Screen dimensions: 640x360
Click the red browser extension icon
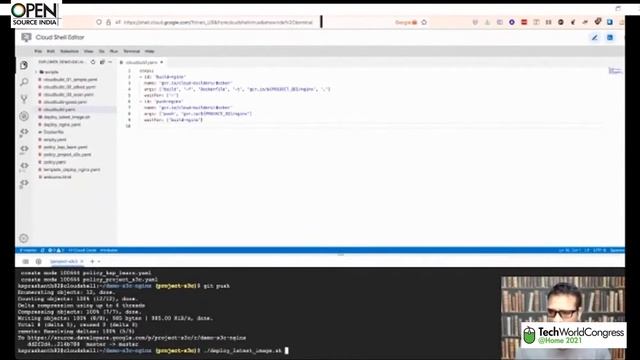[524, 22]
